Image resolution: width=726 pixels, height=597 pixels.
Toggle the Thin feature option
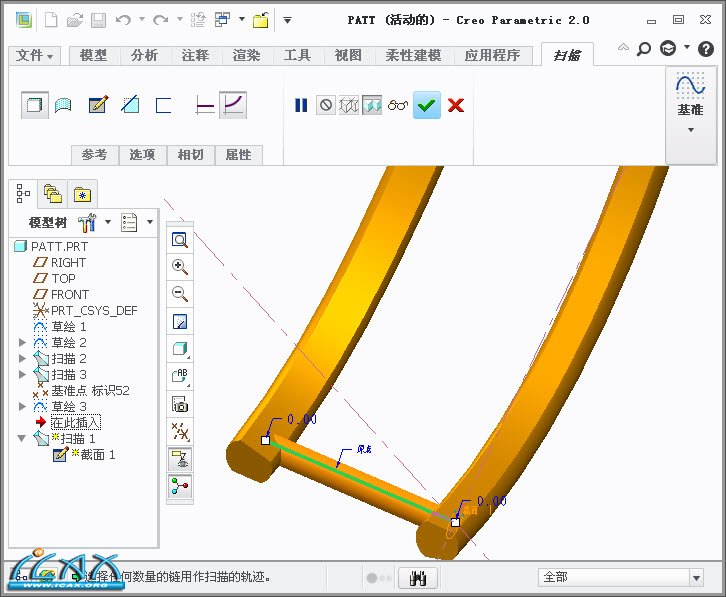coord(163,105)
